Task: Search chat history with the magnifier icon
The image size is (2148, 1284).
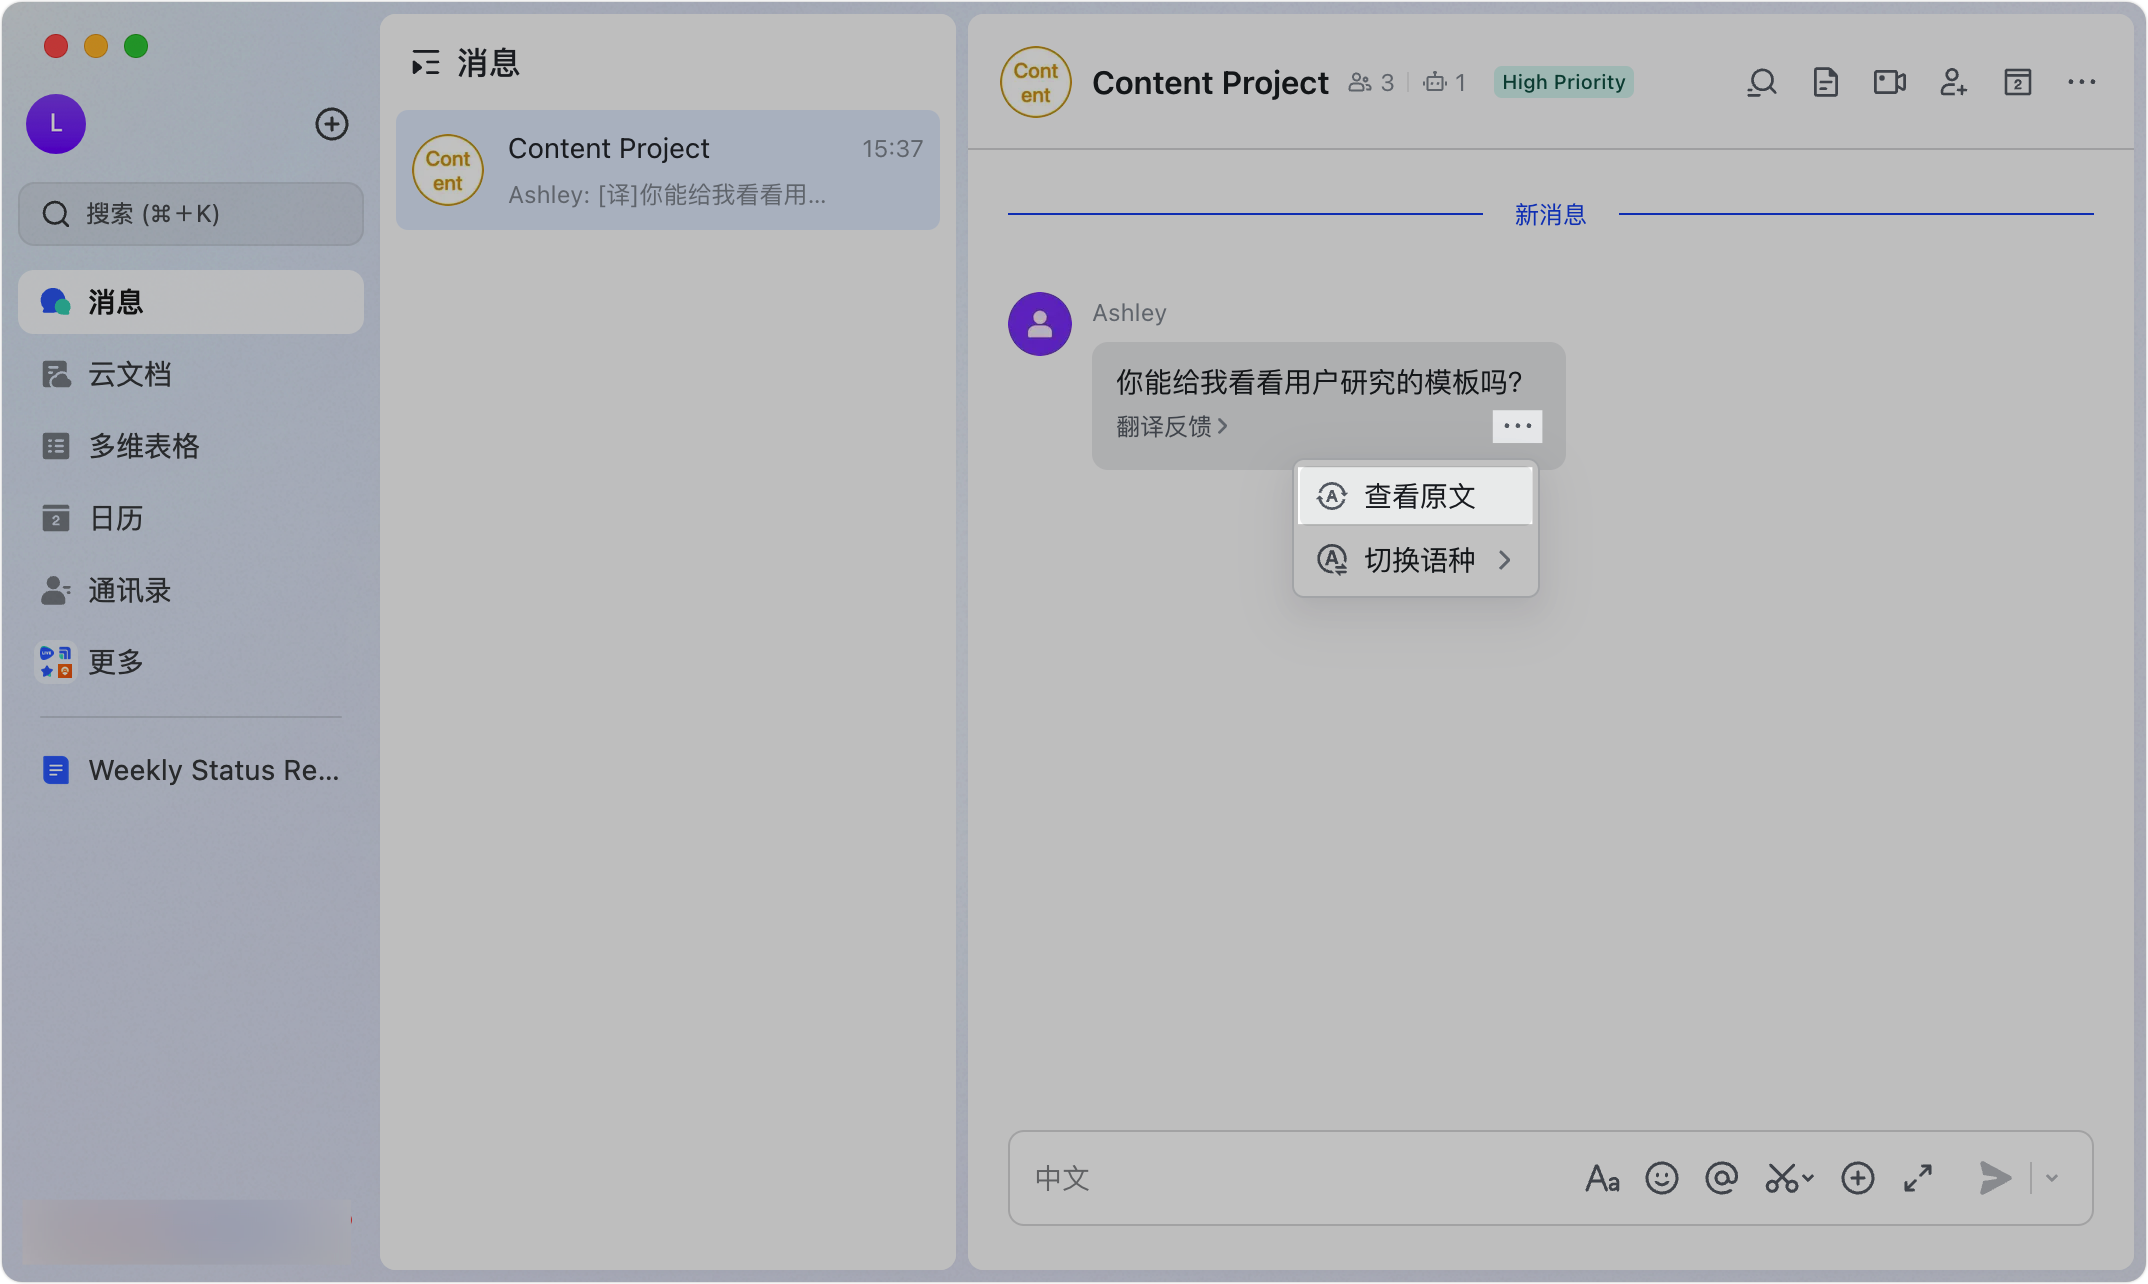Action: tap(1762, 83)
